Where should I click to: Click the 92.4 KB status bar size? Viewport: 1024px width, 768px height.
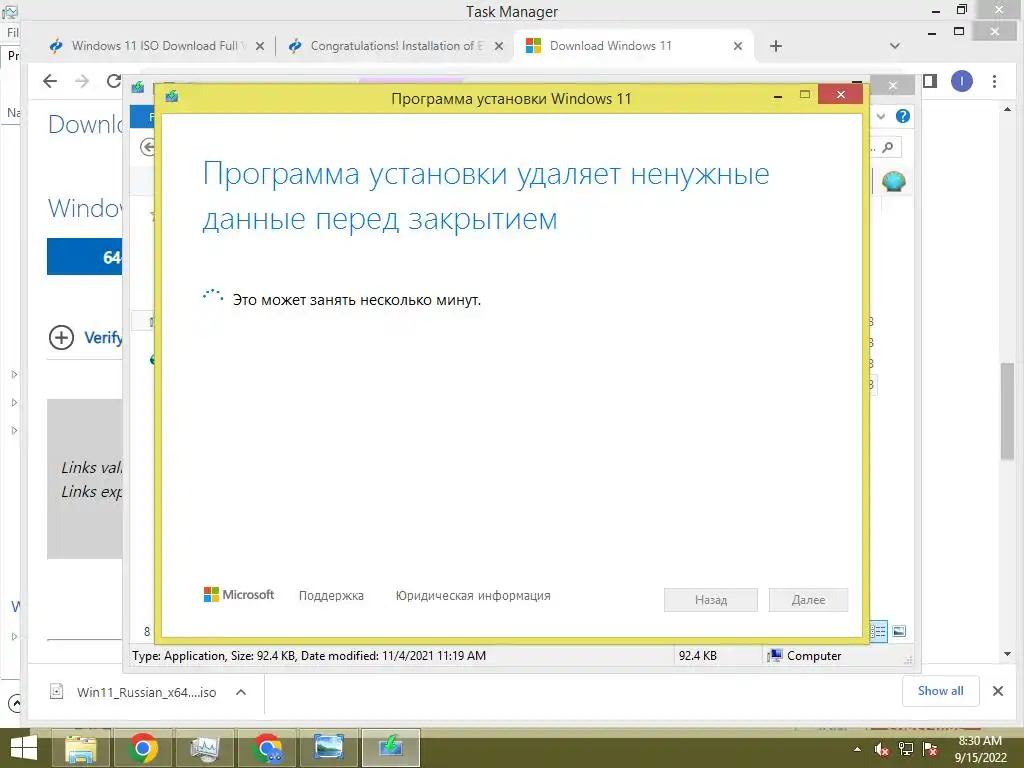point(697,656)
